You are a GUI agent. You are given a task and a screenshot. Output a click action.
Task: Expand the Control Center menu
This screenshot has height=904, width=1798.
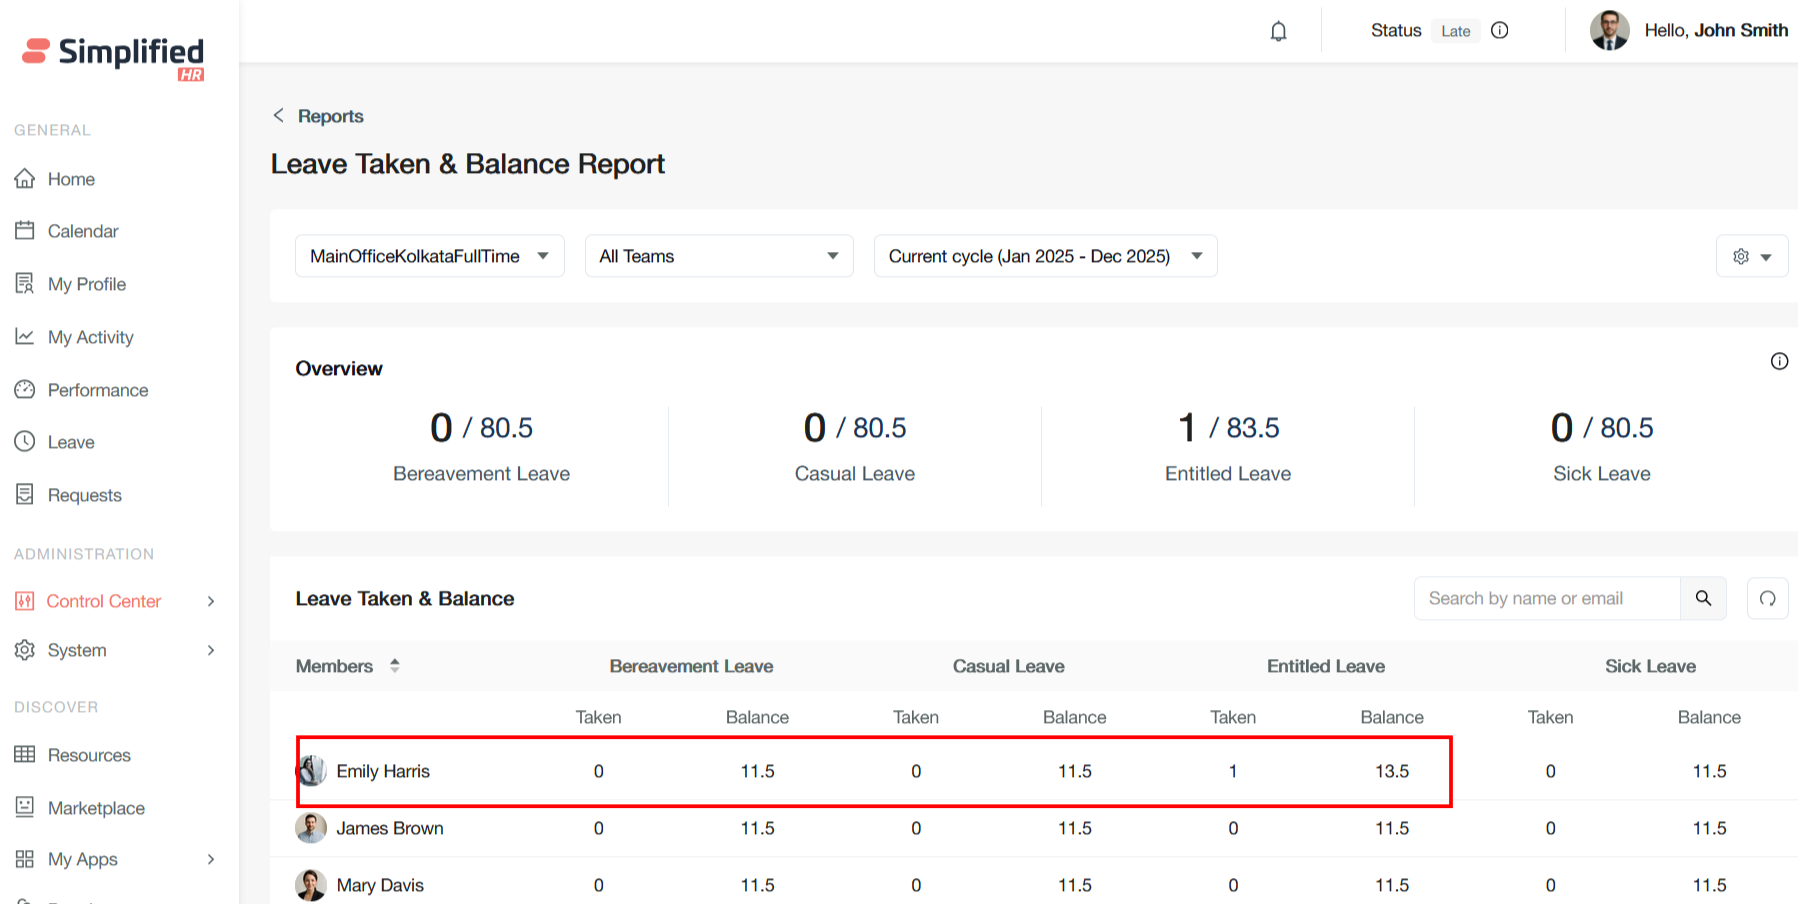pyautogui.click(x=116, y=601)
